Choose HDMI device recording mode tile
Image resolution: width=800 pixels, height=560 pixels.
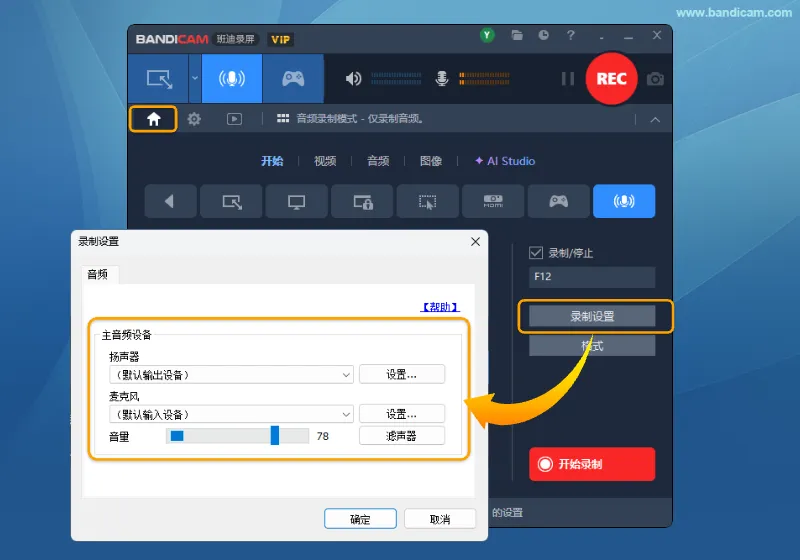click(493, 201)
